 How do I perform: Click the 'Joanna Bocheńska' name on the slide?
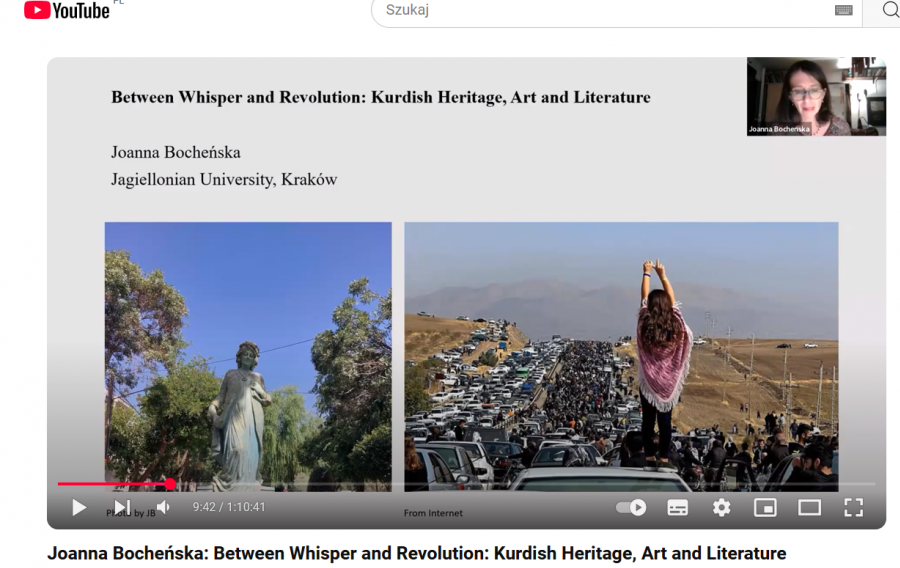[176, 153]
